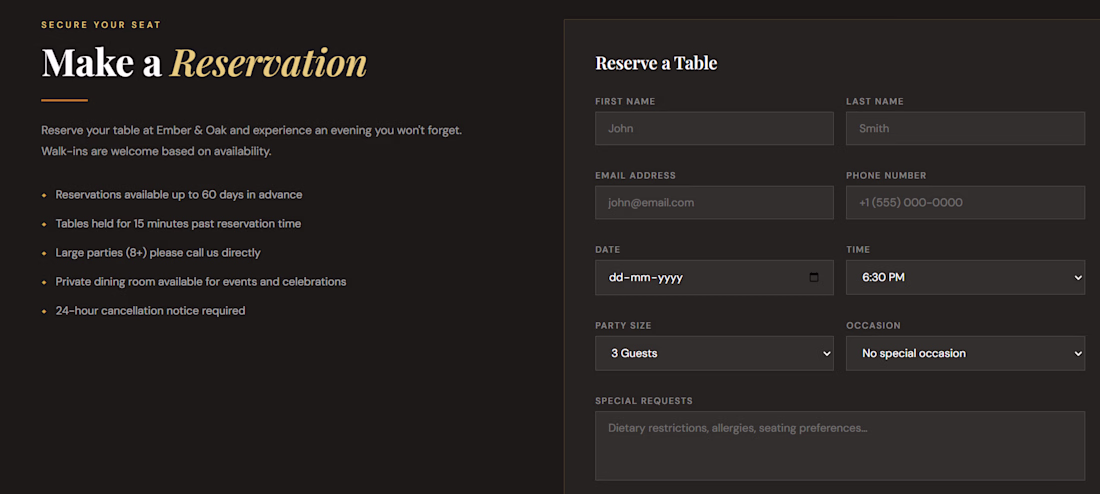Screen dimensions: 1100x494
Task: Click the OCCASION field label
Action: 873,326
